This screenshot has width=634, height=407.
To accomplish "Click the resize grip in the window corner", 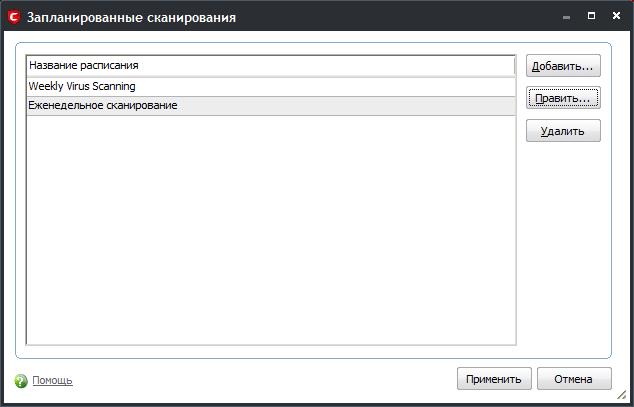I will click(621, 396).
